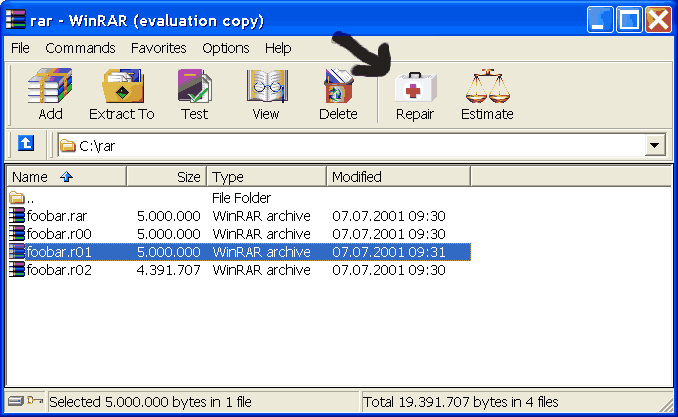678x417 pixels.
Task: Click the disk drive status bar icon
Action: pos(16,401)
